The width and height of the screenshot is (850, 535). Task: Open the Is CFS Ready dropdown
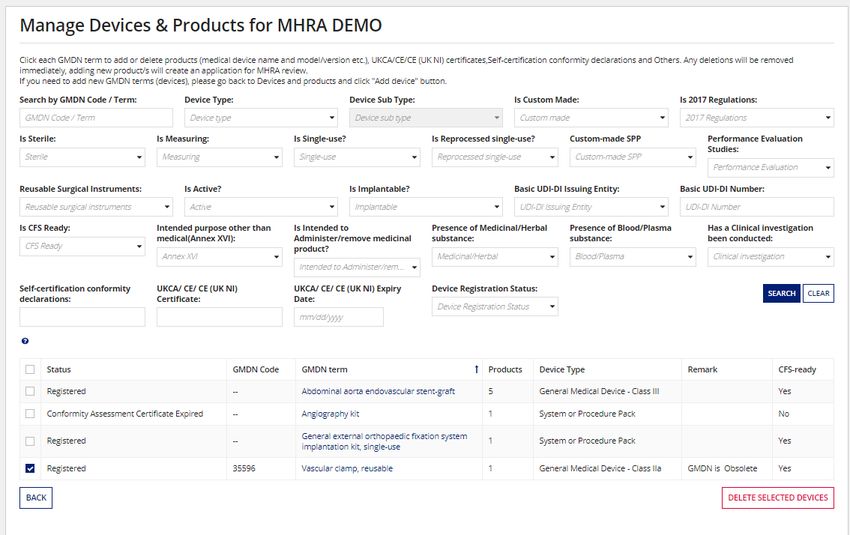(82, 246)
